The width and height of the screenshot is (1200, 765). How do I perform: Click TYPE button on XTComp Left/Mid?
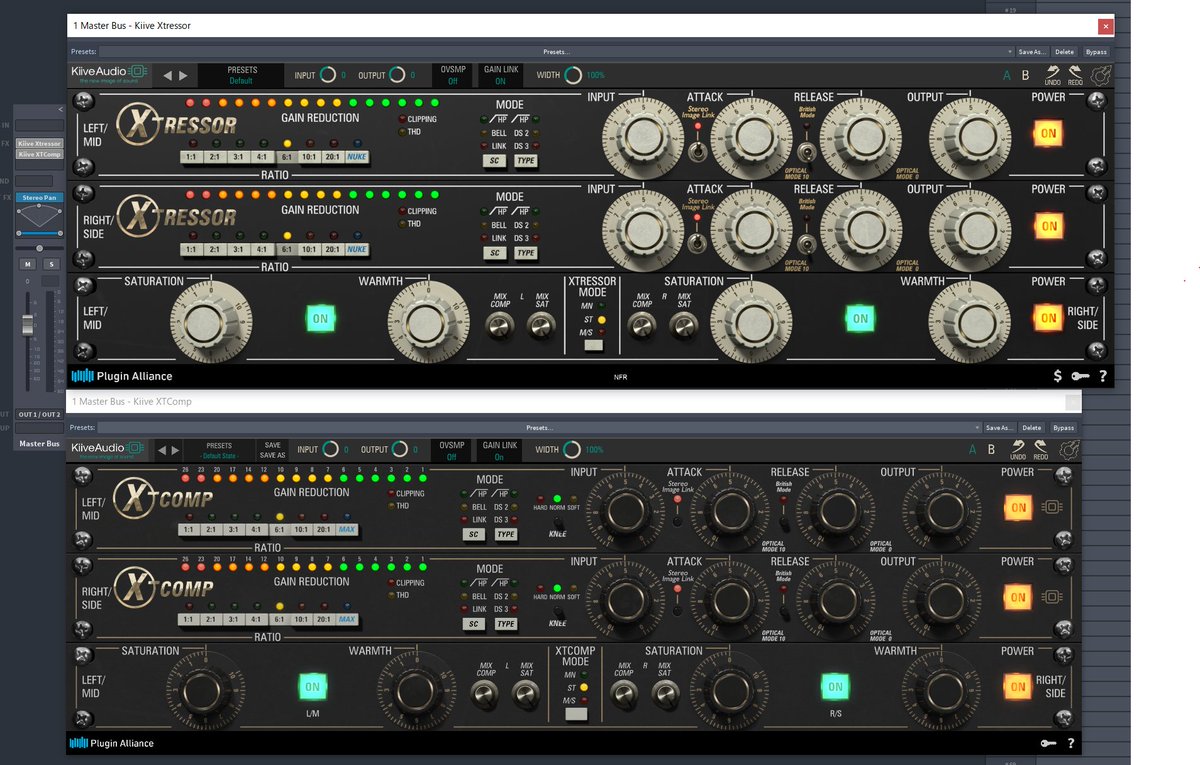point(506,535)
